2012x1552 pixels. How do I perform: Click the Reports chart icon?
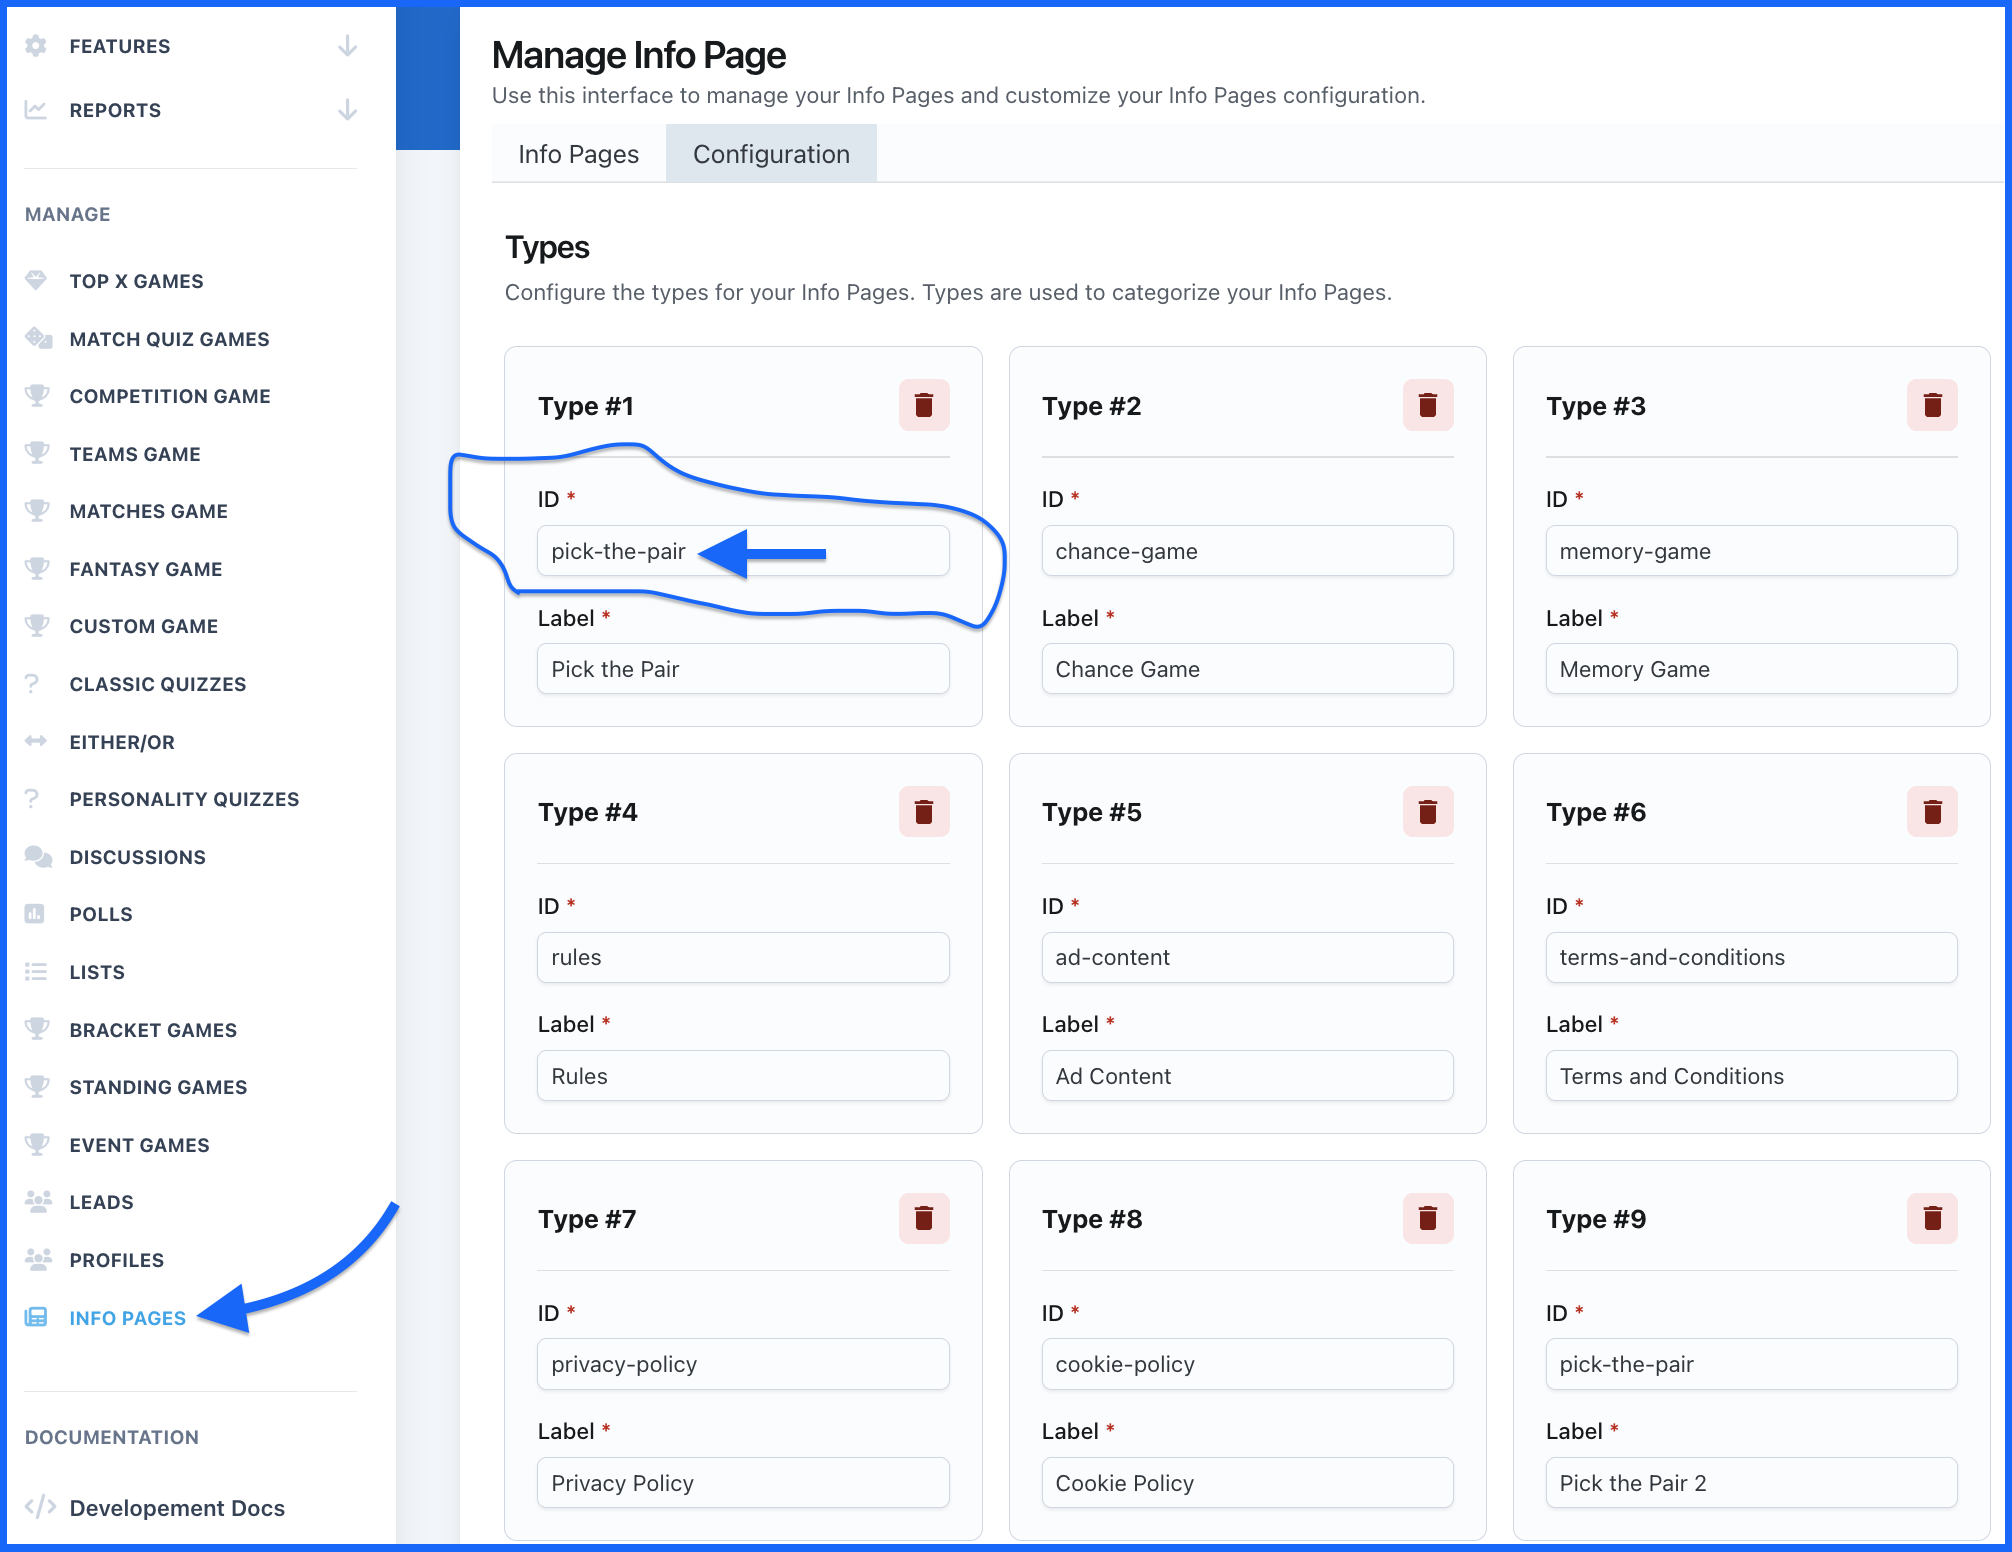click(36, 110)
